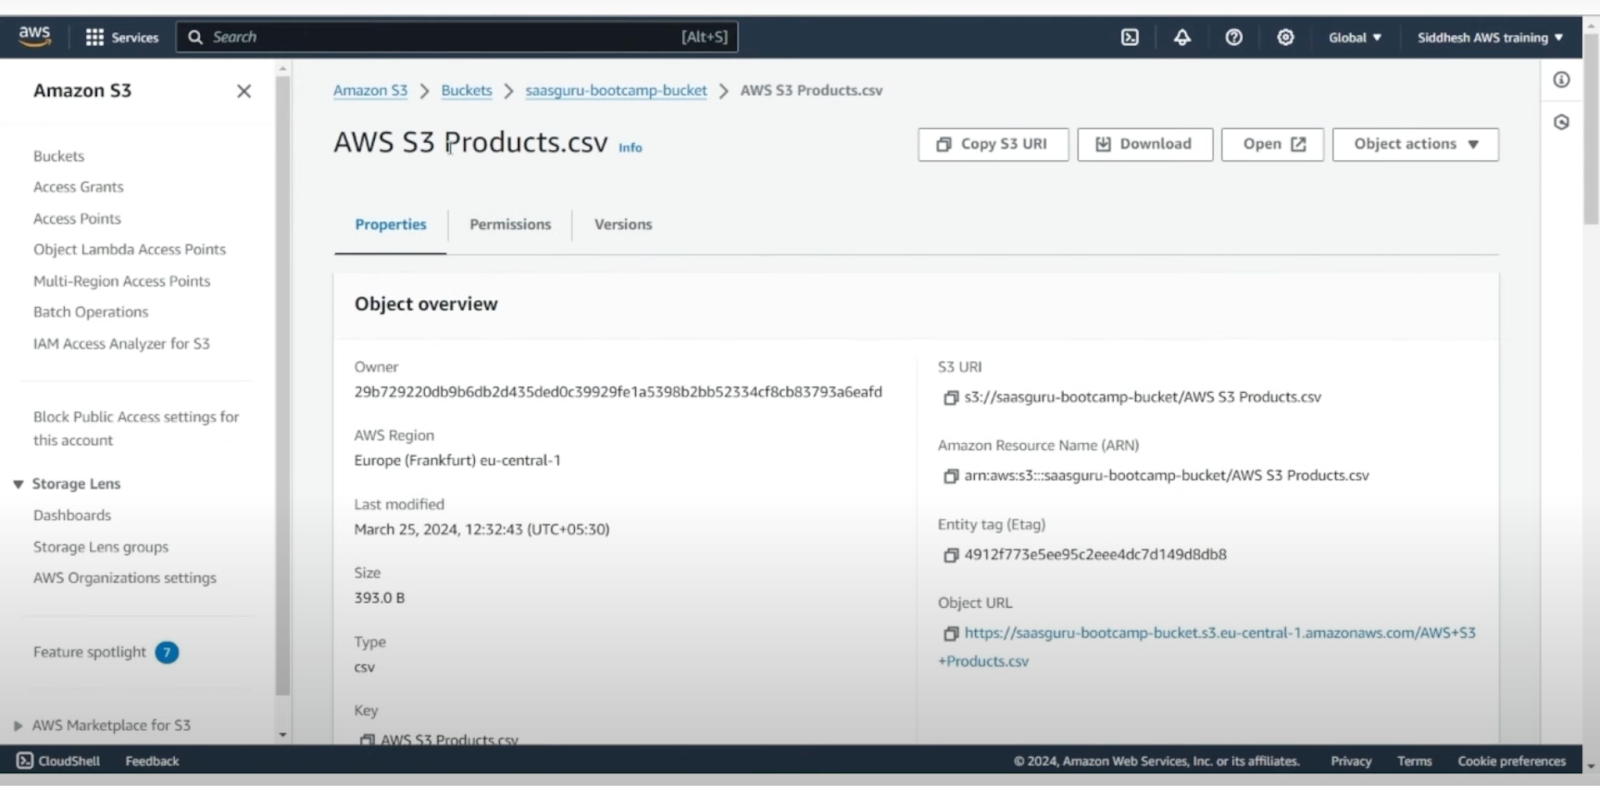Click the Copy S3 URI button
Viewport: 1600px width, 786px height.
point(993,144)
